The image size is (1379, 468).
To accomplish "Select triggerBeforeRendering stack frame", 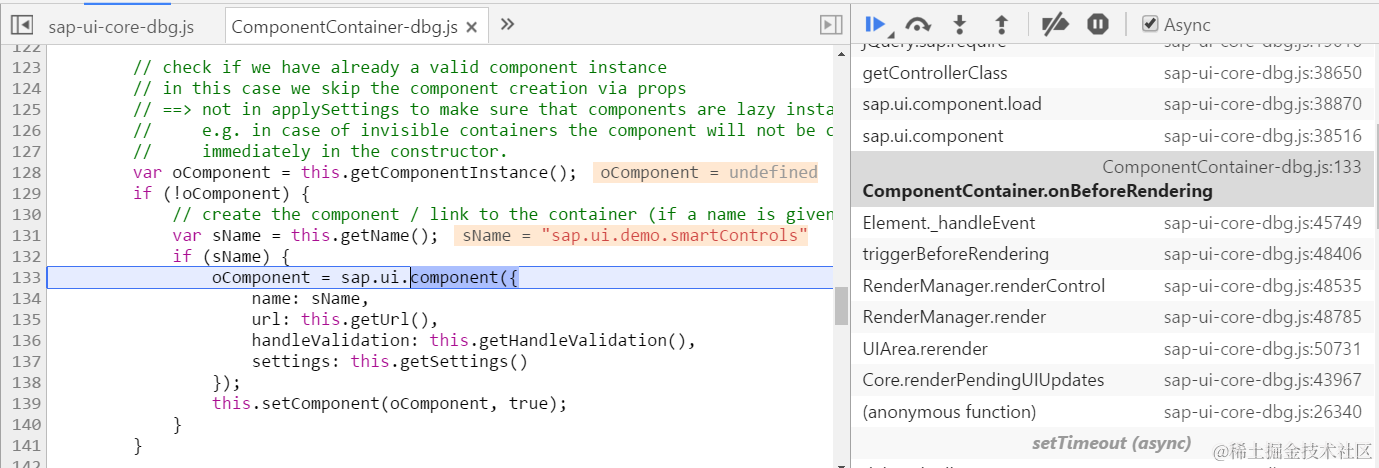I will click(1112, 254).
